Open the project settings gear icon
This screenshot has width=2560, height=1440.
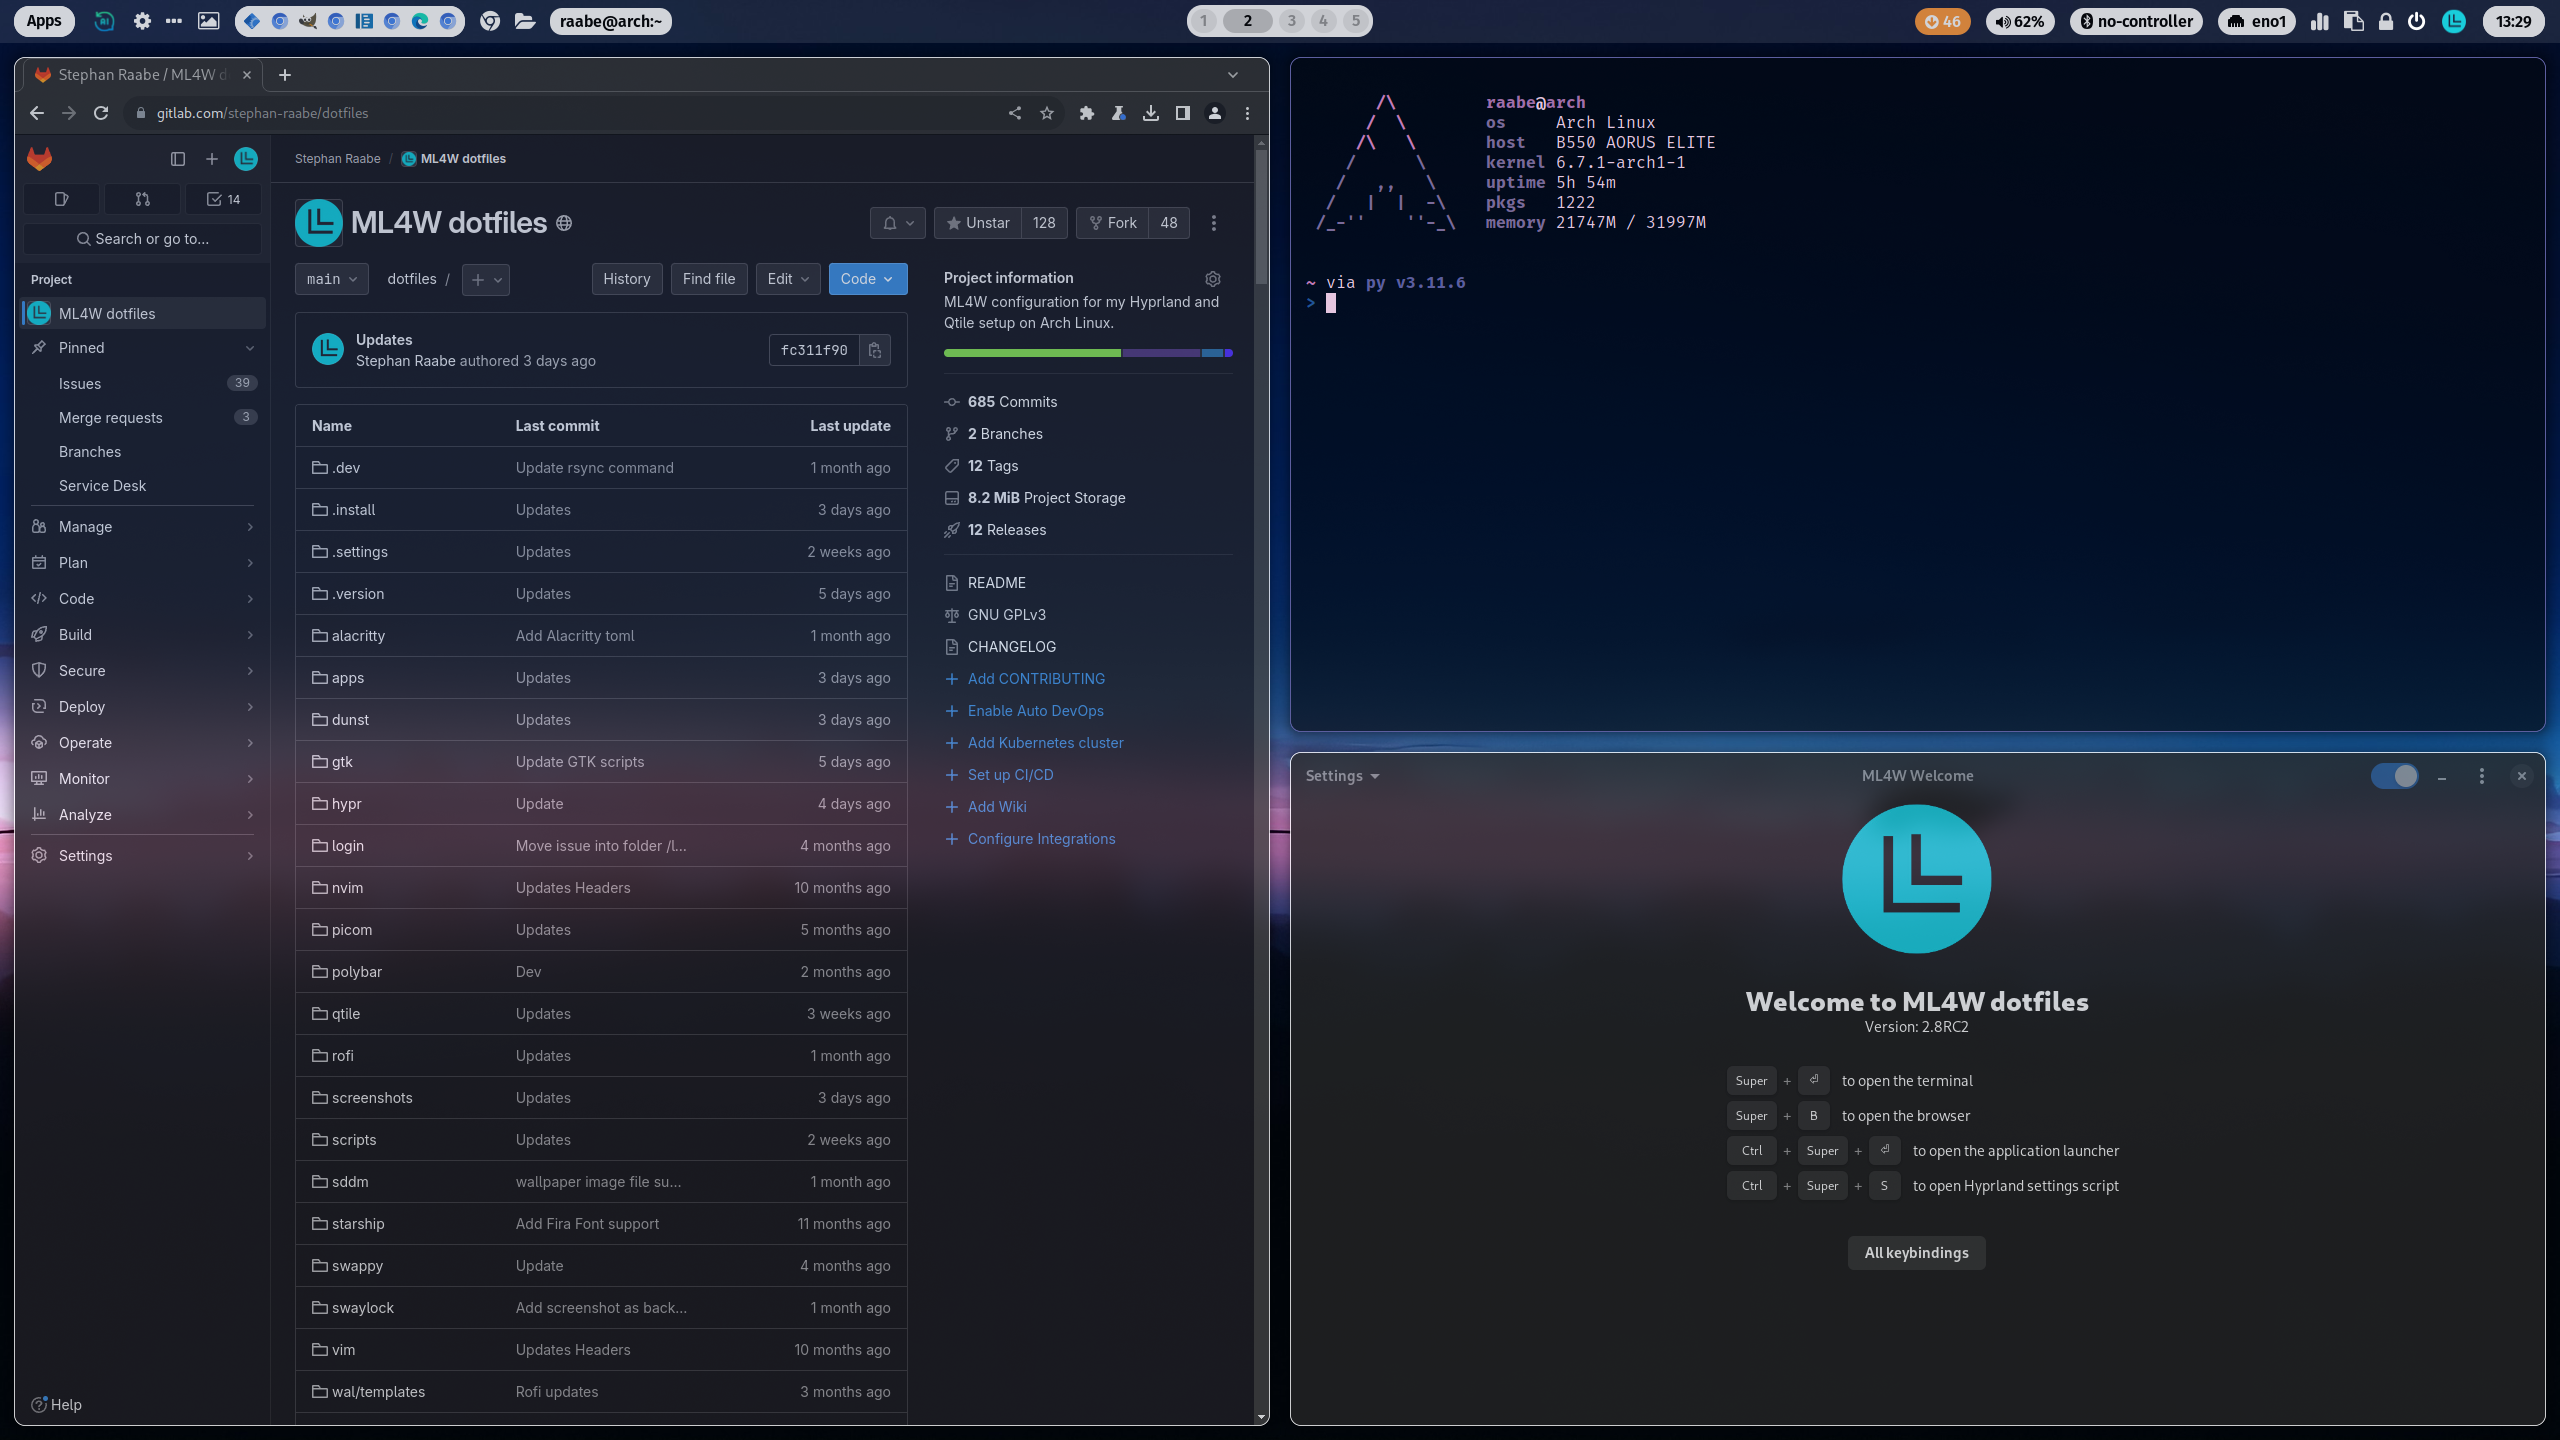tap(1213, 279)
